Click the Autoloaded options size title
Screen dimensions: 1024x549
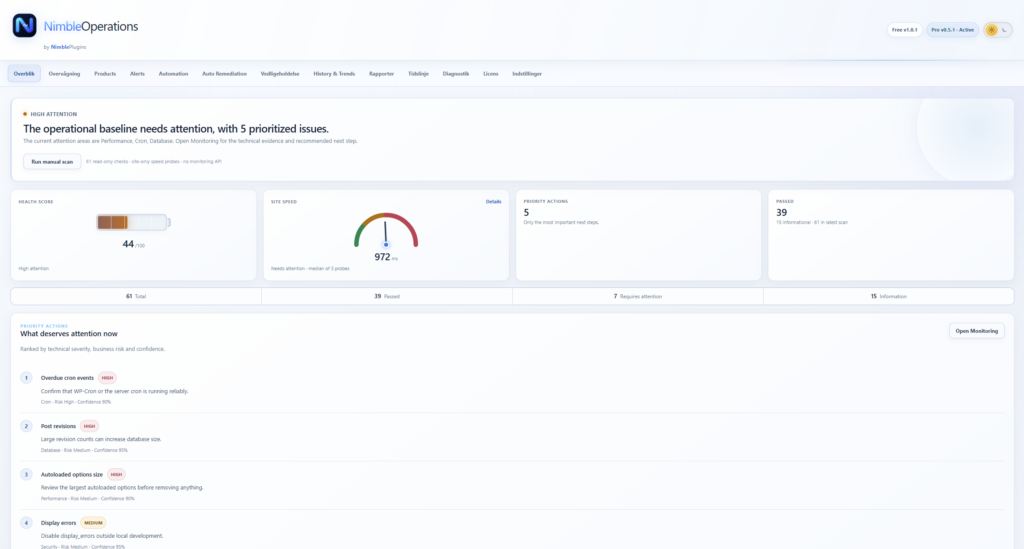tap(72, 475)
